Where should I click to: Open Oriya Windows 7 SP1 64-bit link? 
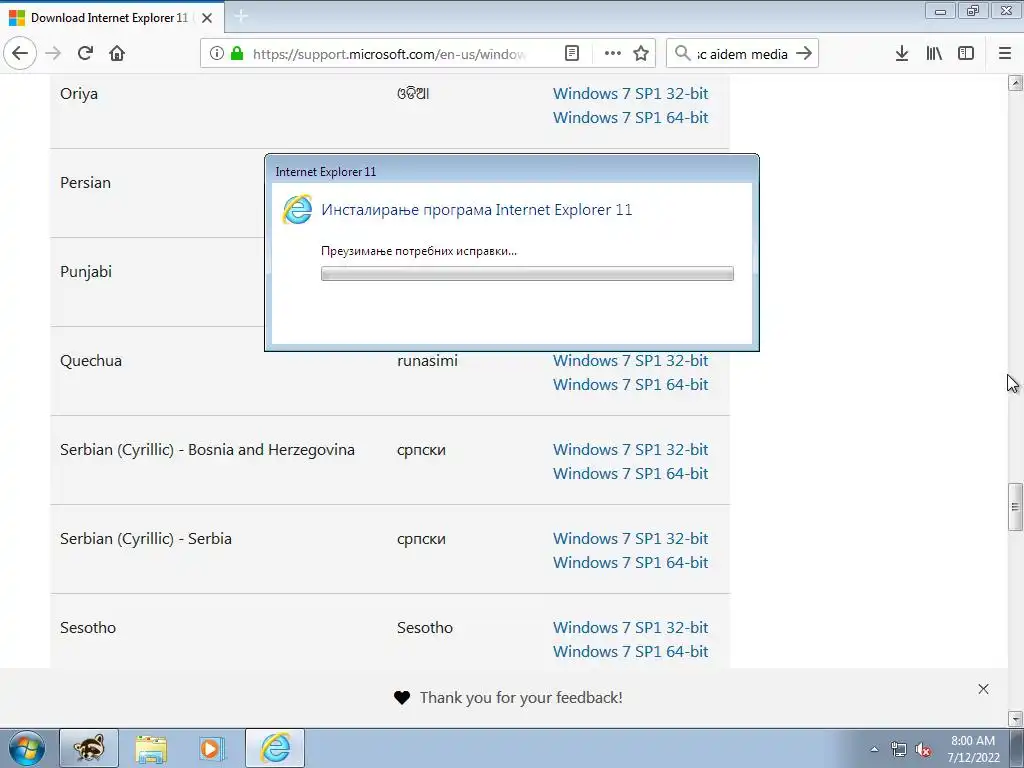630,118
